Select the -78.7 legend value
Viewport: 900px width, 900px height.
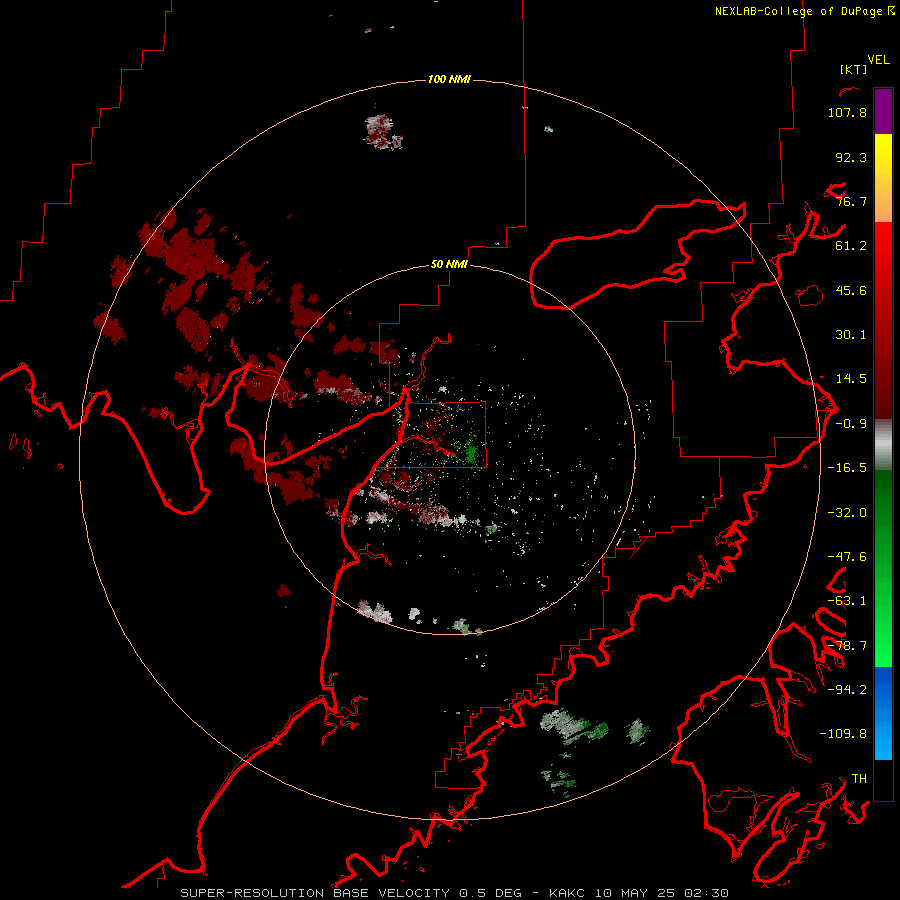(847, 646)
